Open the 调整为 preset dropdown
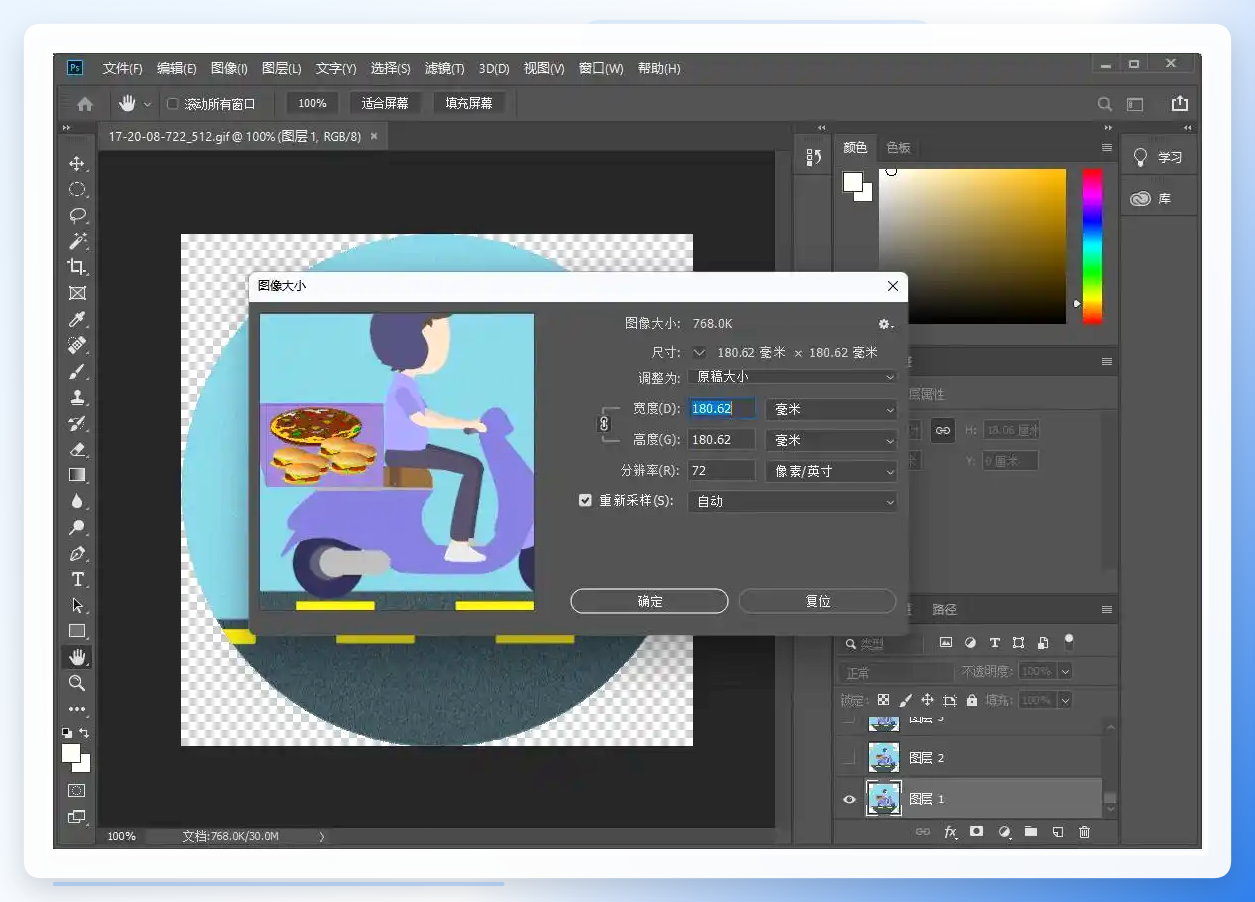Image resolution: width=1255 pixels, height=902 pixels. (x=792, y=377)
